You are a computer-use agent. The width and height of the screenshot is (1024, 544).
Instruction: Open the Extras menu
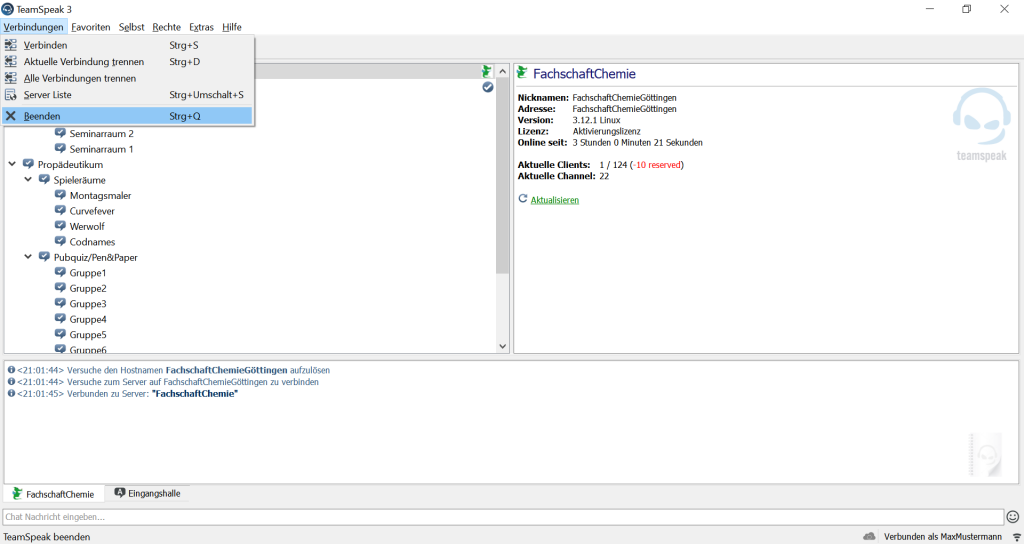201,27
